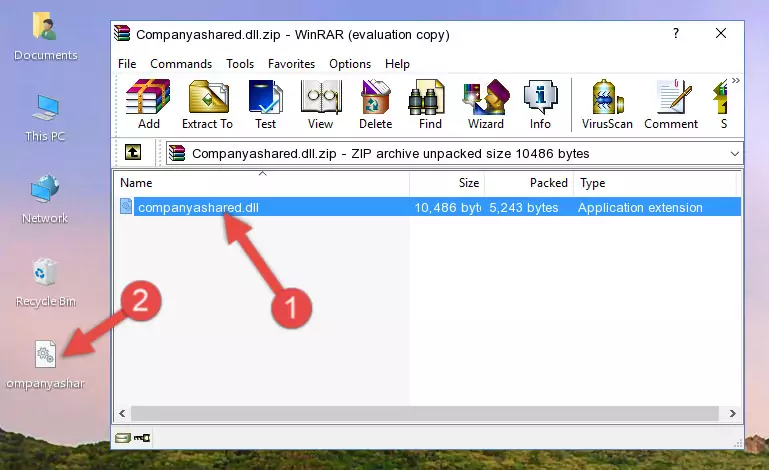Image resolution: width=769 pixels, height=470 pixels.
Task: Close the WinRAR window
Action: 721,33
